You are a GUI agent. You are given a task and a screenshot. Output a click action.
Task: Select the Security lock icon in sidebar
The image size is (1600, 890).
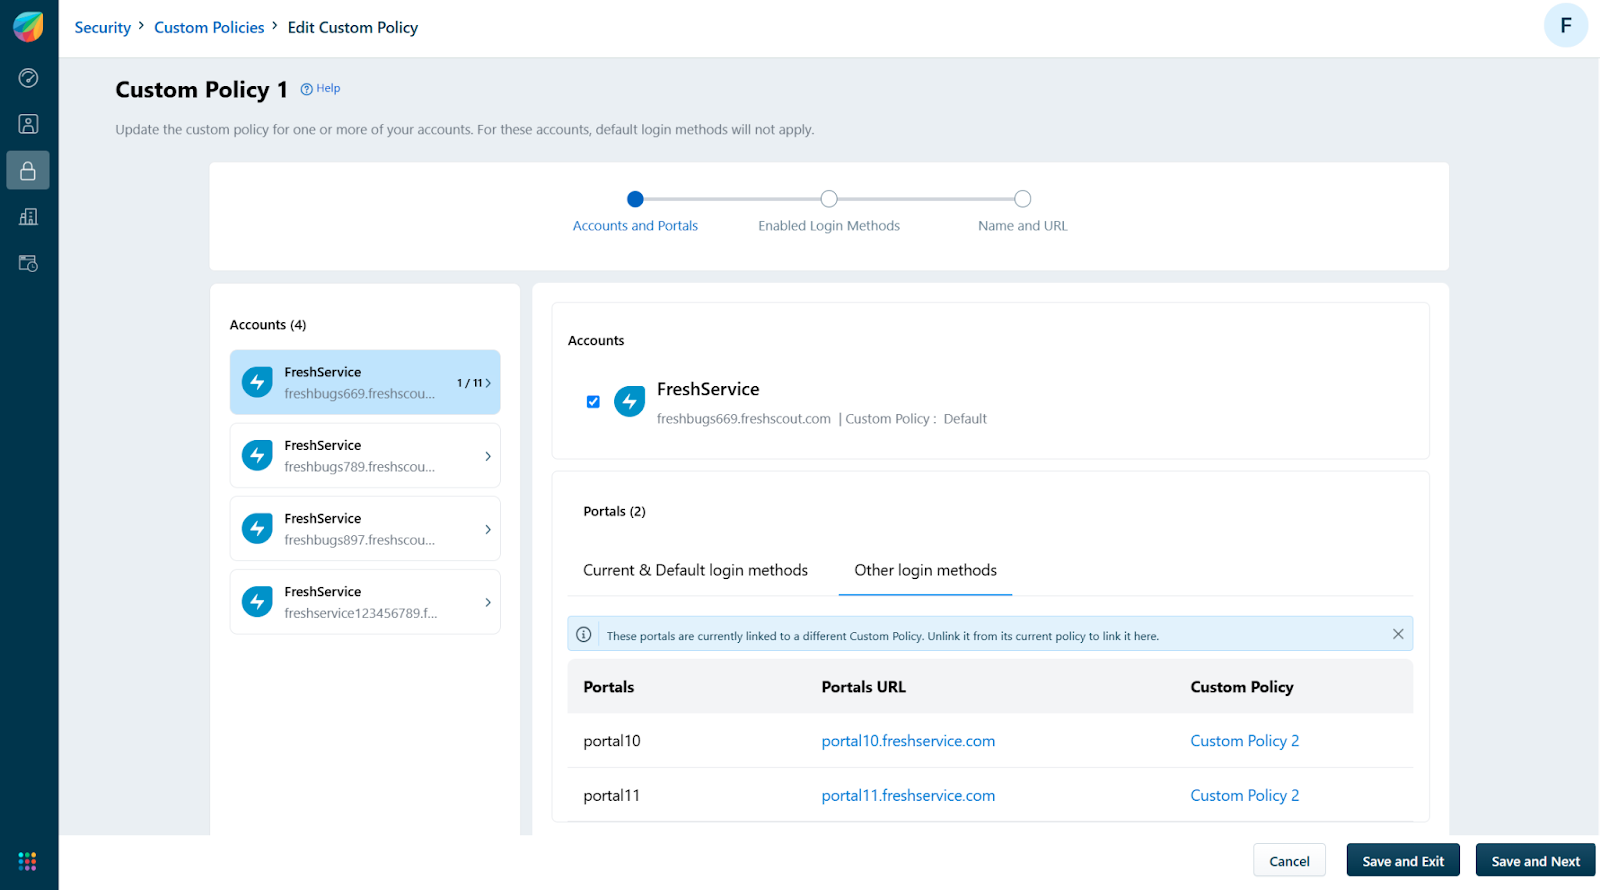point(28,171)
